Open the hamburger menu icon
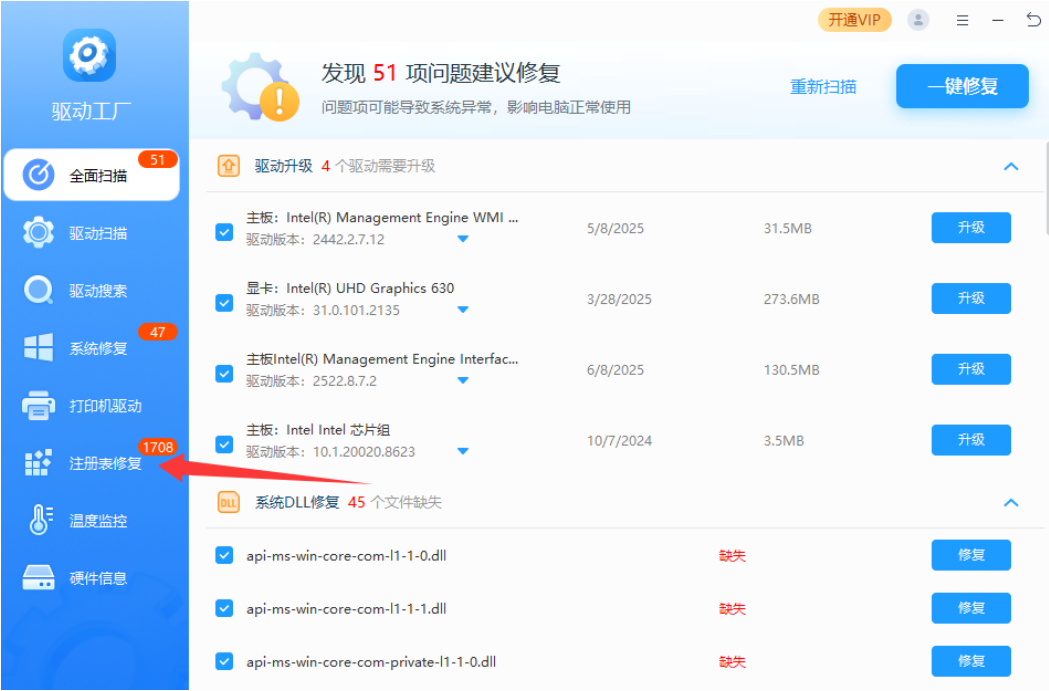This screenshot has width=1049, height=691. pos(963,21)
